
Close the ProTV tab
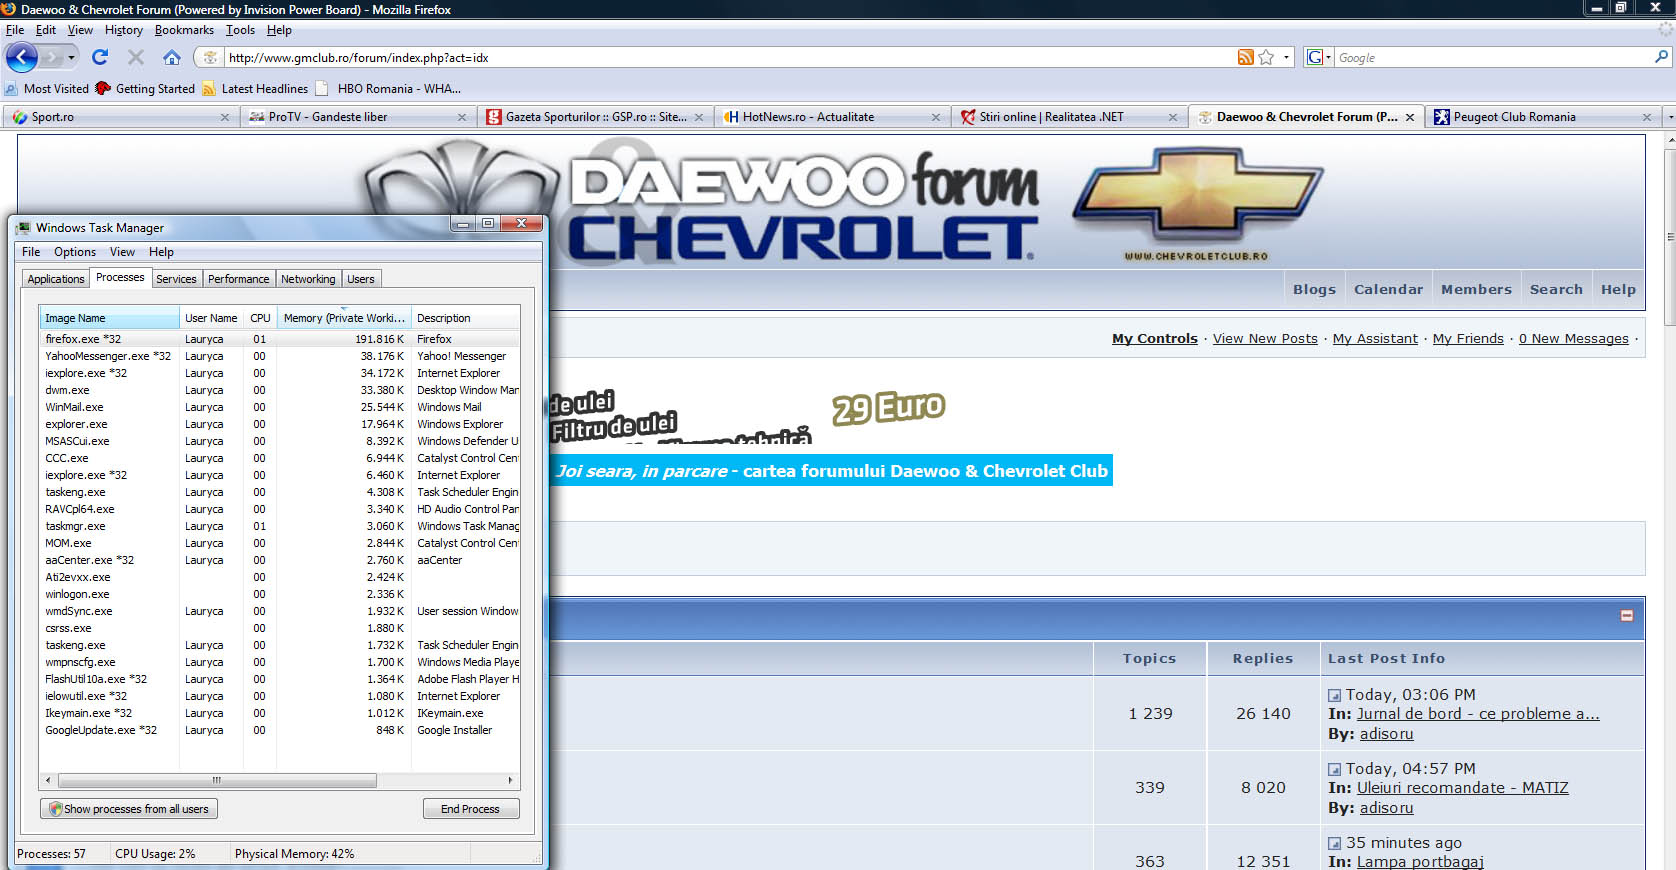tap(462, 117)
